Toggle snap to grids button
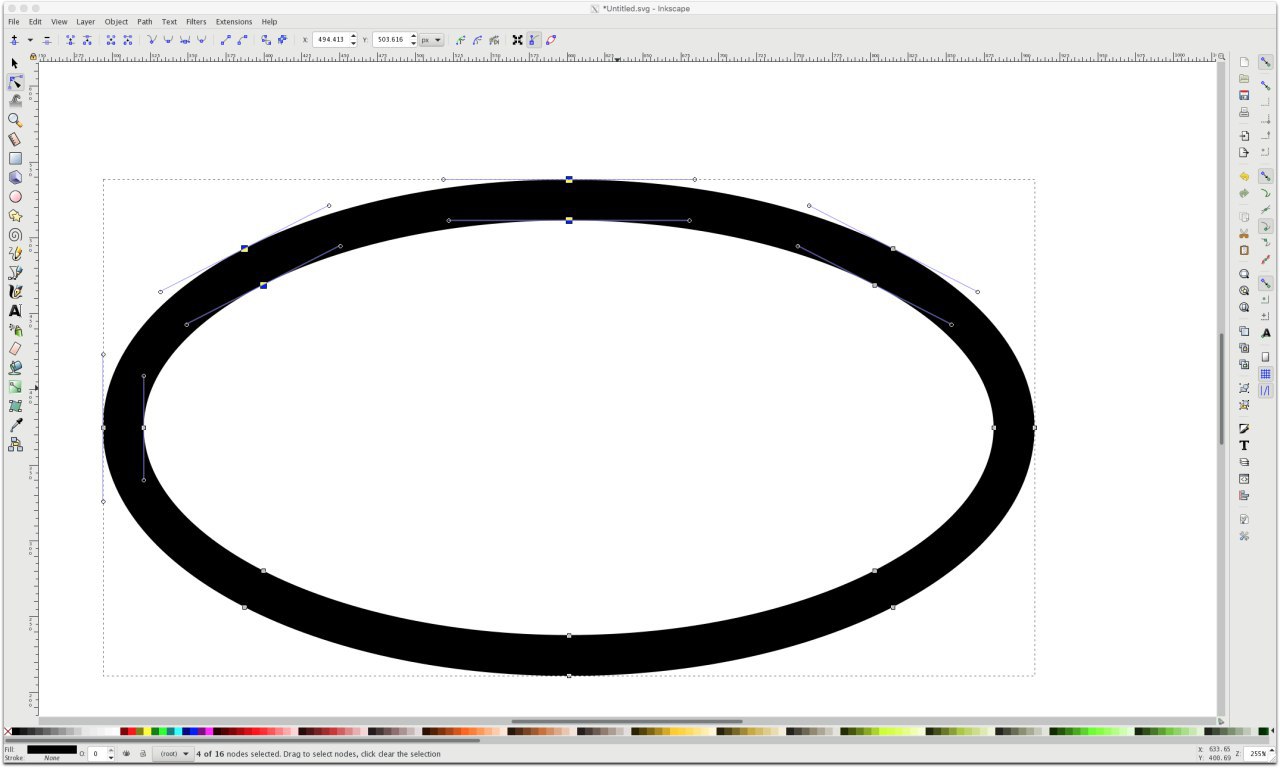This screenshot has height=768, width=1280. click(x=1265, y=374)
